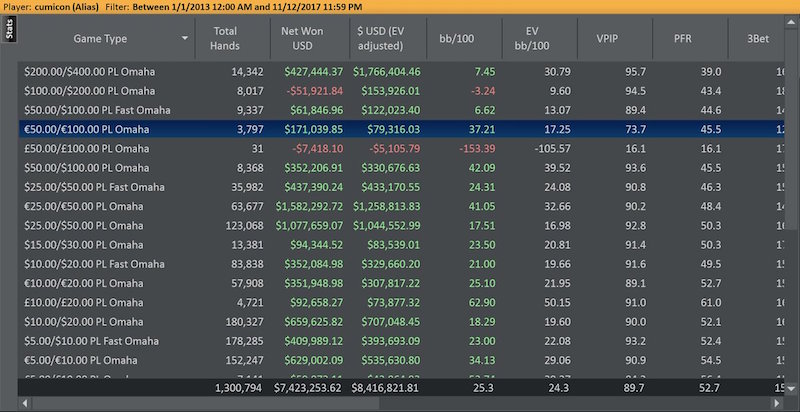This screenshot has height=412, width=800.
Task: Open the vertical Stats side tab
Action: pos(9,30)
